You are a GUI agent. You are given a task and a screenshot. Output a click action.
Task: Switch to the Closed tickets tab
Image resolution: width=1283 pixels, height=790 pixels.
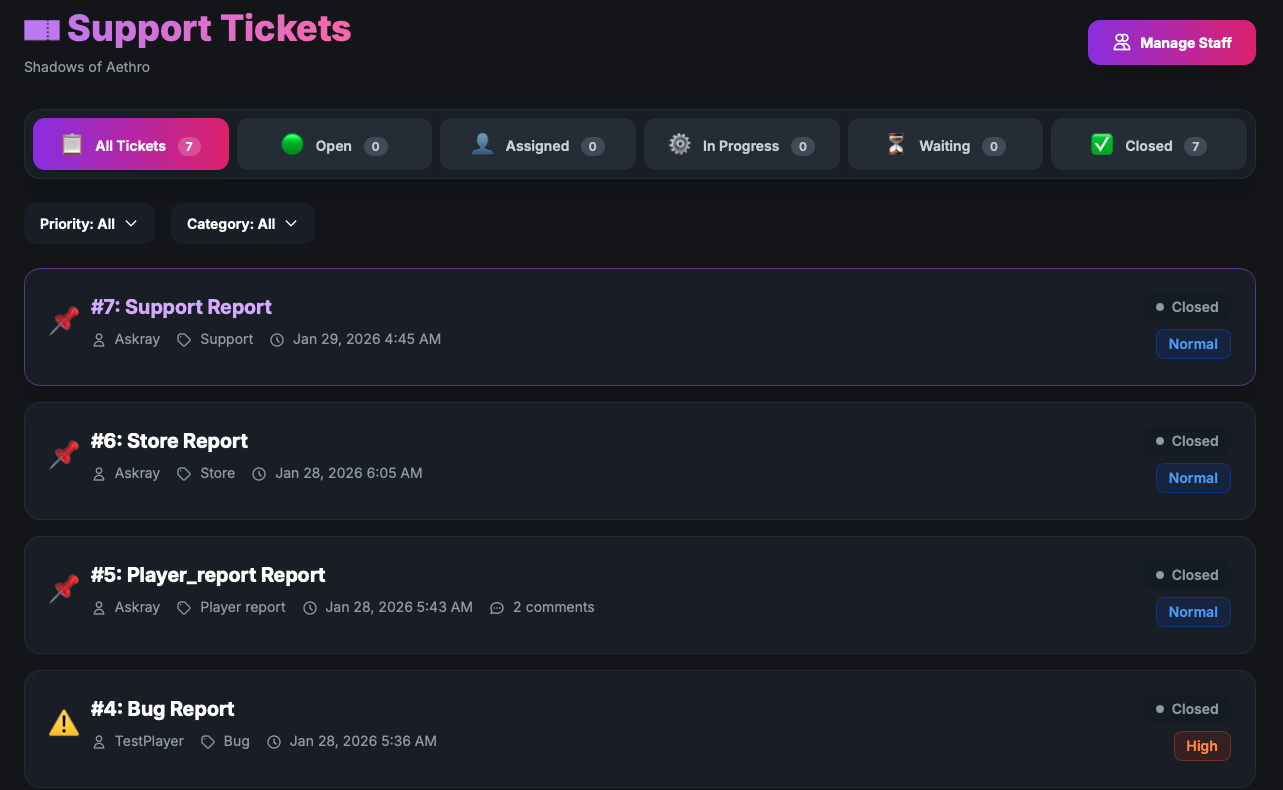click(x=1148, y=144)
